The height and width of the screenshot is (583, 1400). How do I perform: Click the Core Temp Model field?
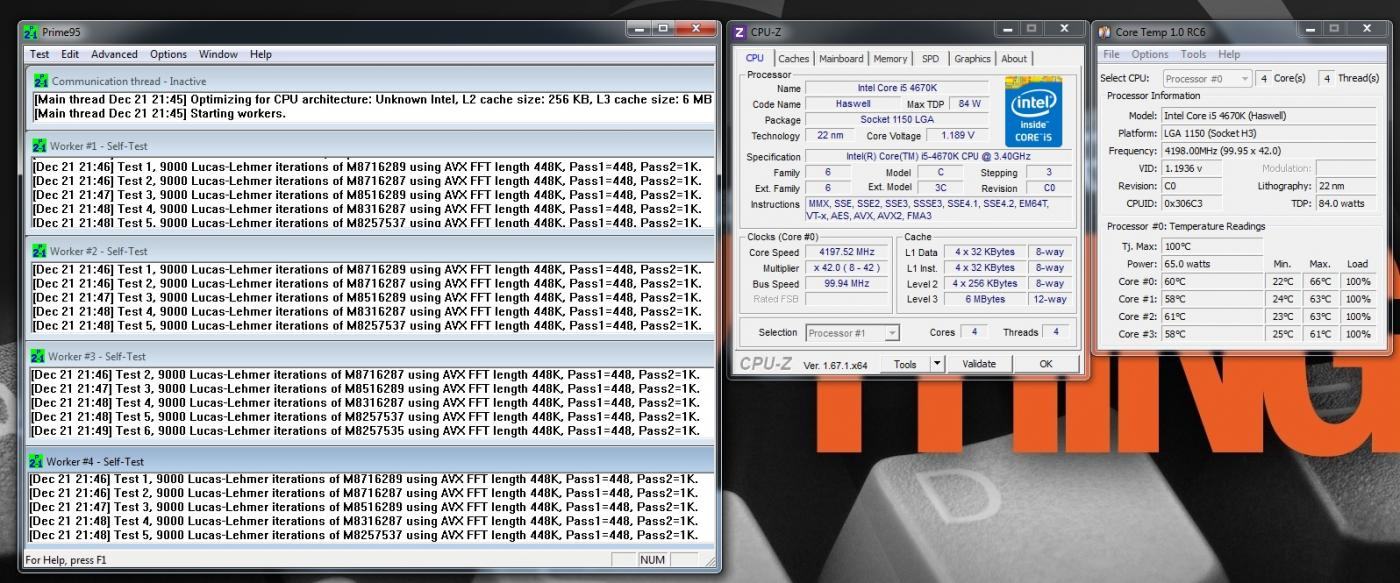coord(1268,115)
